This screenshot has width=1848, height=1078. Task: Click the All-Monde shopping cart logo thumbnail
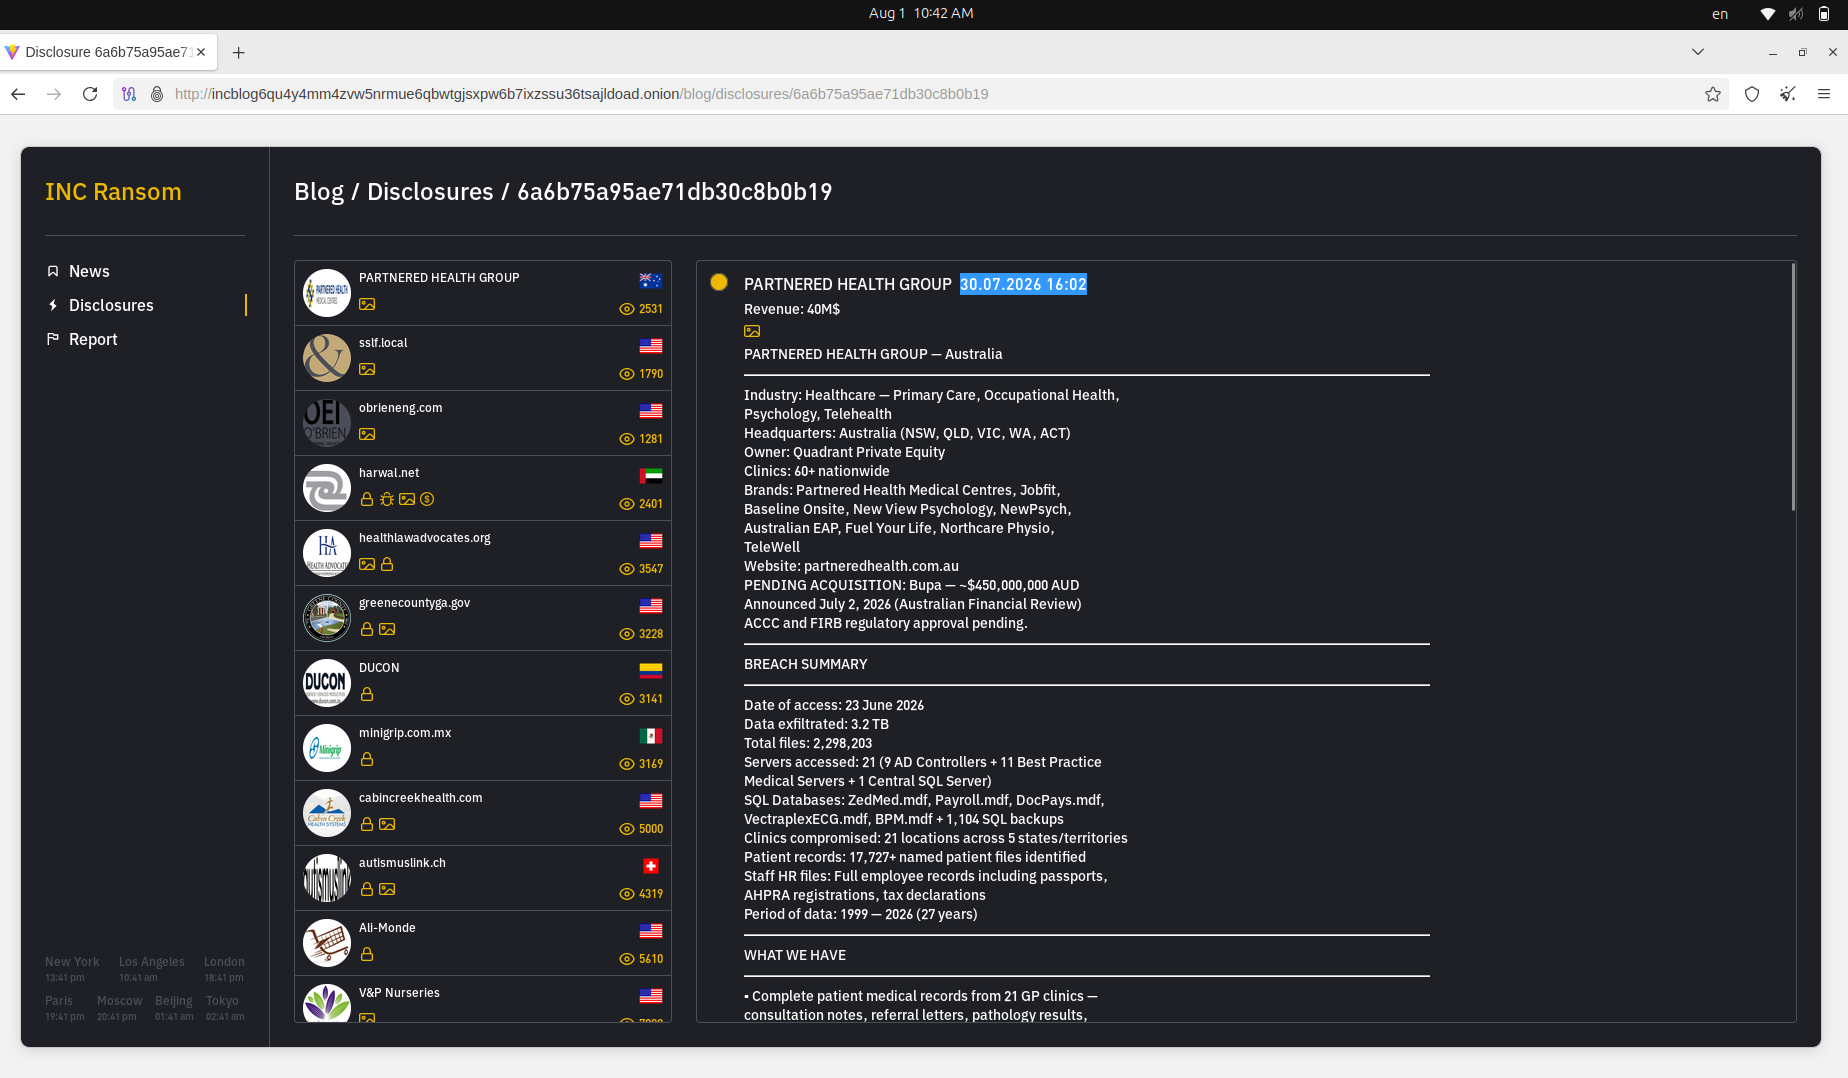coord(327,943)
